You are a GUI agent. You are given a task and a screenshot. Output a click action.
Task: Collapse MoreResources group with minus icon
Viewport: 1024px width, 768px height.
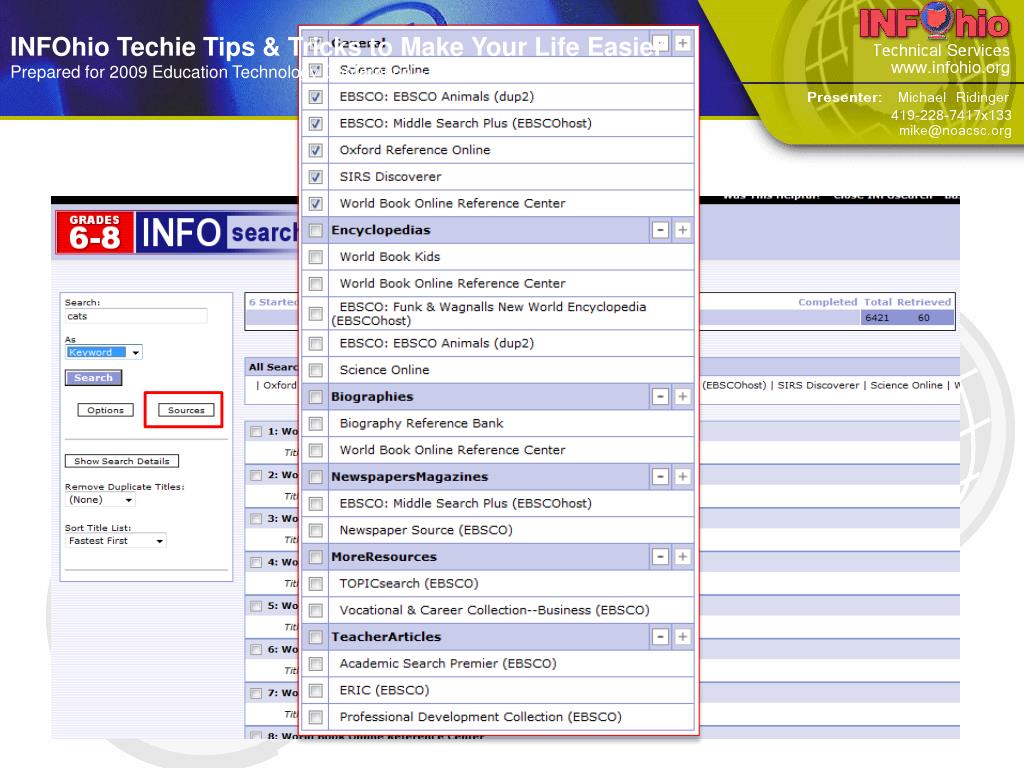[x=660, y=556]
